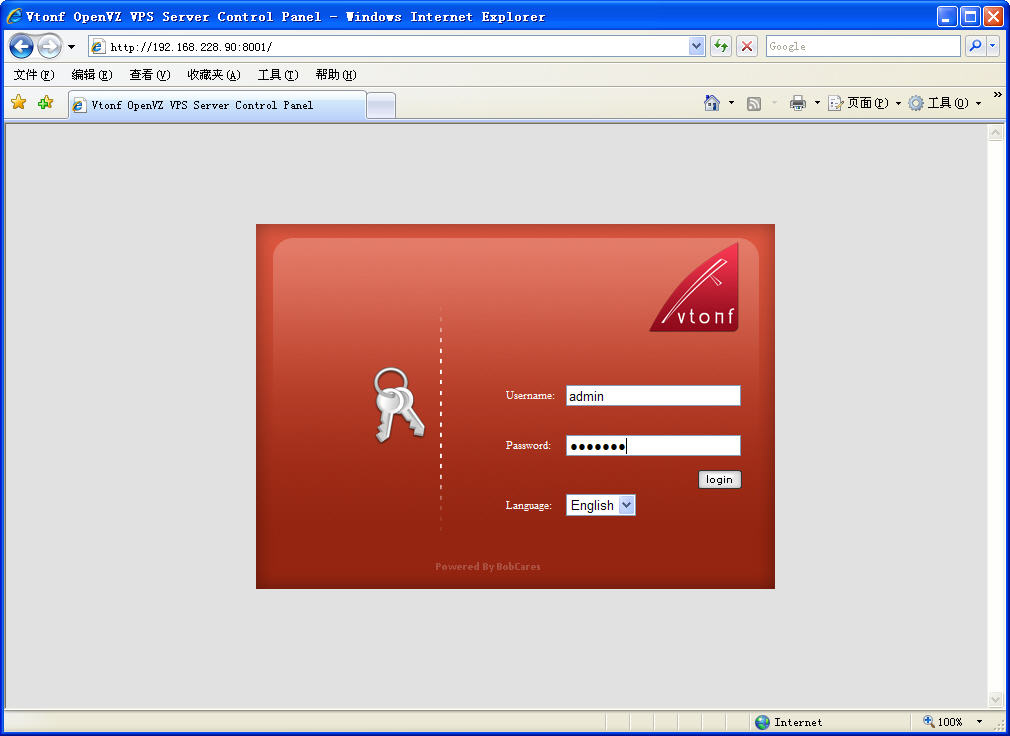Click the Home page icon
Screen dimensions: 1010x736
tap(712, 103)
